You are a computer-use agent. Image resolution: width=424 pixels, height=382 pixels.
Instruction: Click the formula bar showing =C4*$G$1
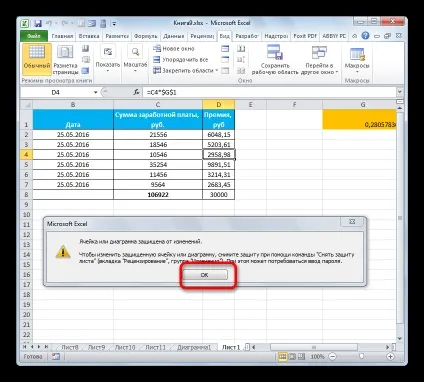pyautogui.click(x=269, y=92)
